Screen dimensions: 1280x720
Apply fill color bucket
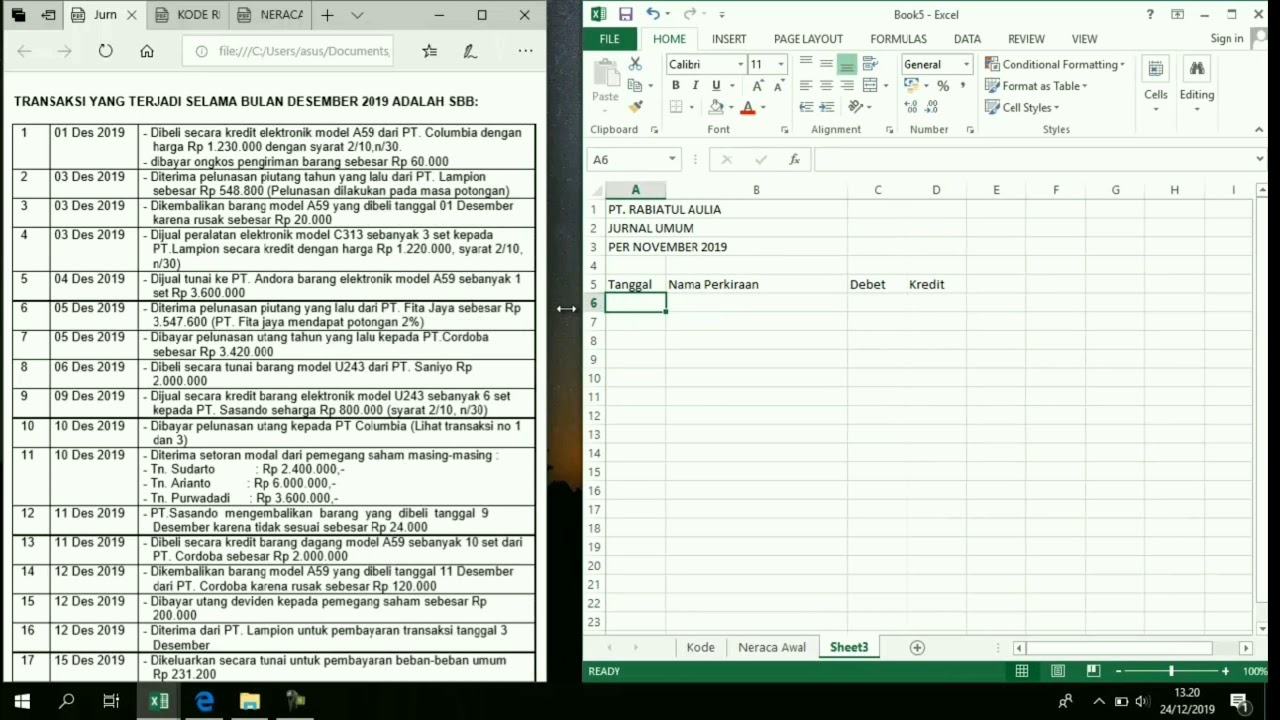[x=716, y=107]
